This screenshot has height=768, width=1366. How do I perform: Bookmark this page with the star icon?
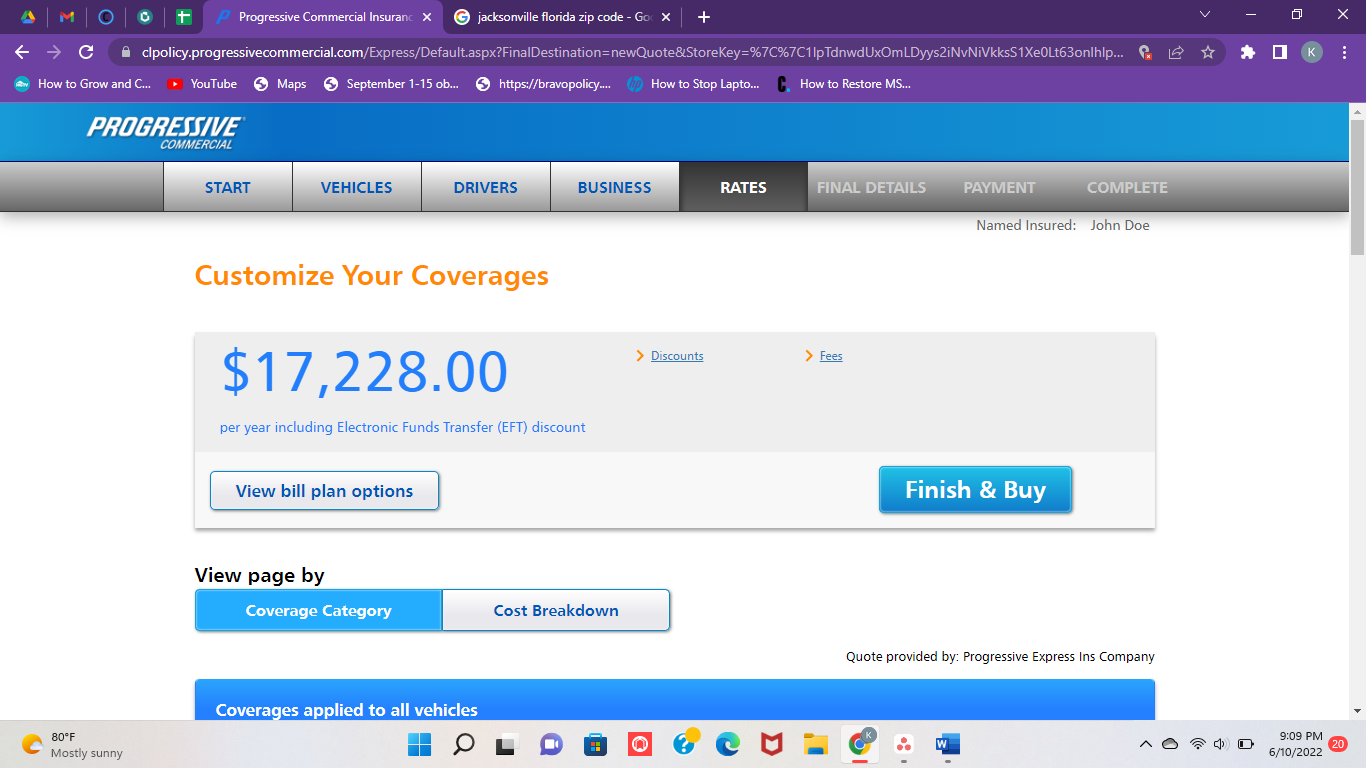tap(1207, 52)
